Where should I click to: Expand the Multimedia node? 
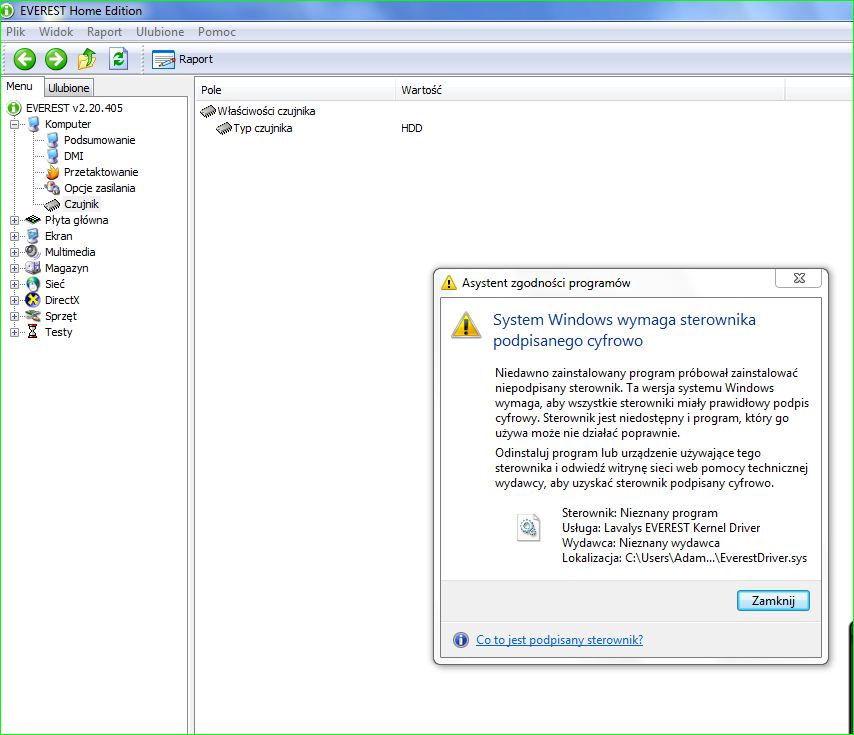15,253
